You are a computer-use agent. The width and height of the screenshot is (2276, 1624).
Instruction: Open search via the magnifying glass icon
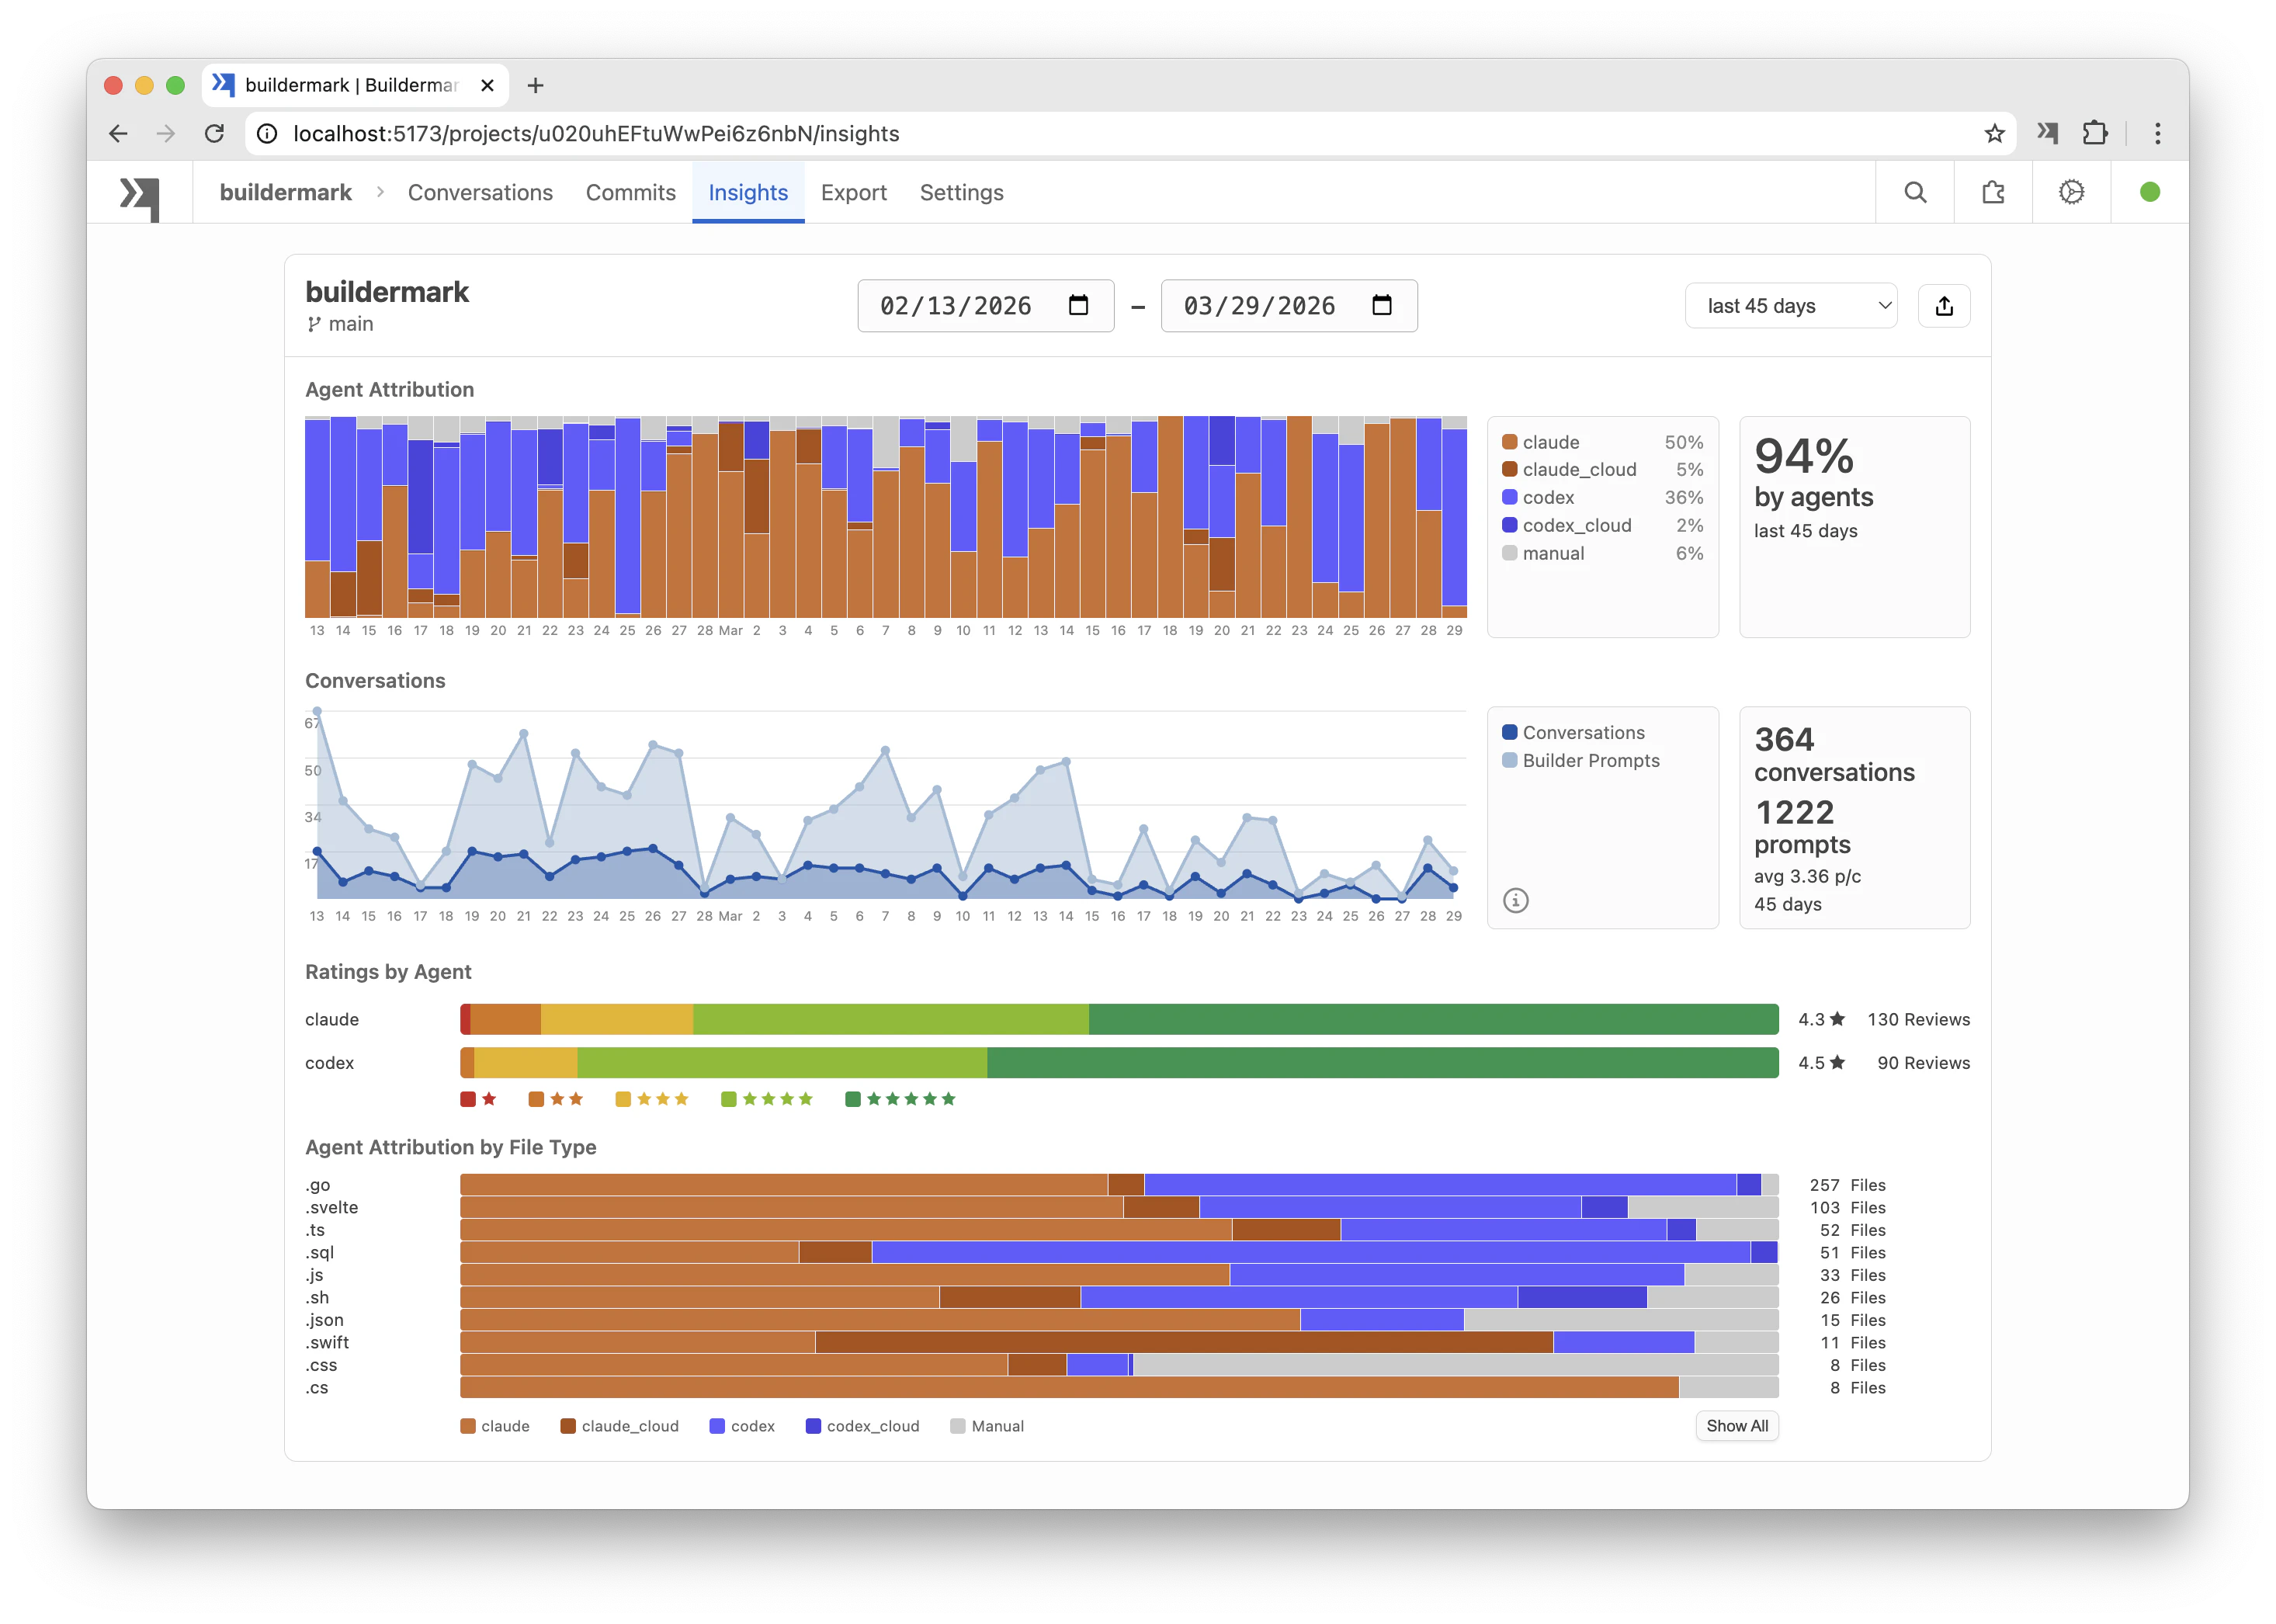(1914, 192)
